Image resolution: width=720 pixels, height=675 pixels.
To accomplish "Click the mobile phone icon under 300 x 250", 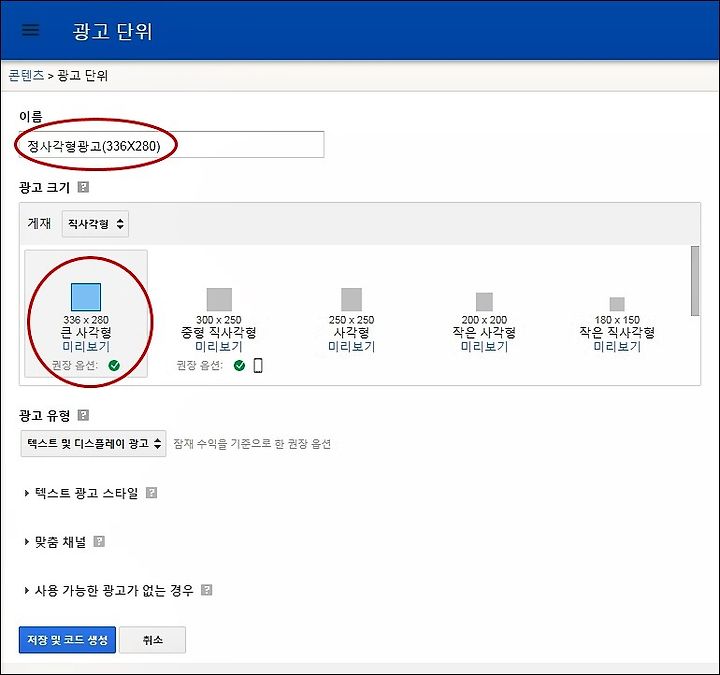I will [x=258, y=366].
